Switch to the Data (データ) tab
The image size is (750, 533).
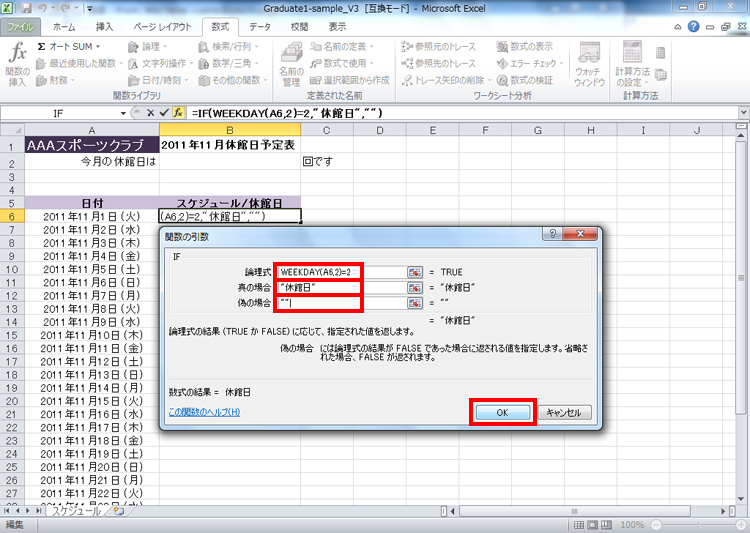(x=260, y=27)
